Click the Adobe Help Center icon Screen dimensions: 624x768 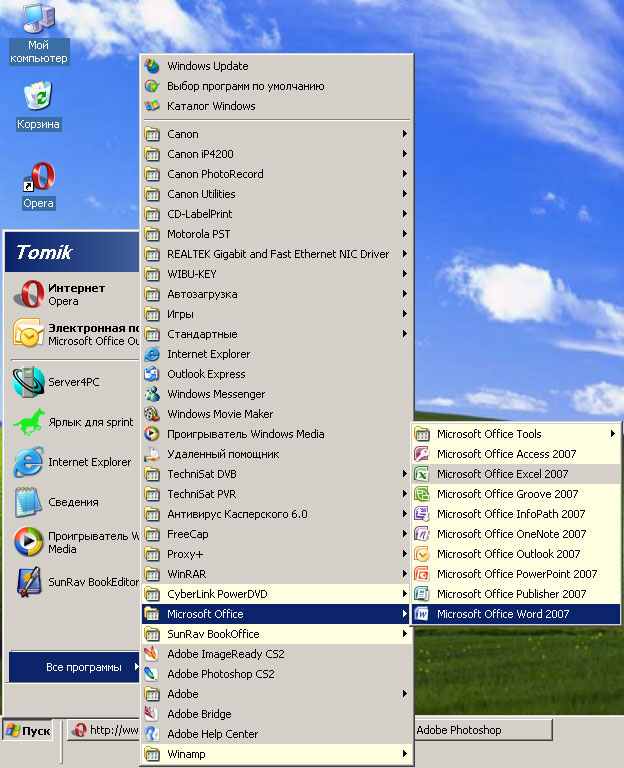pyautogui.click(x=152, y=734)
